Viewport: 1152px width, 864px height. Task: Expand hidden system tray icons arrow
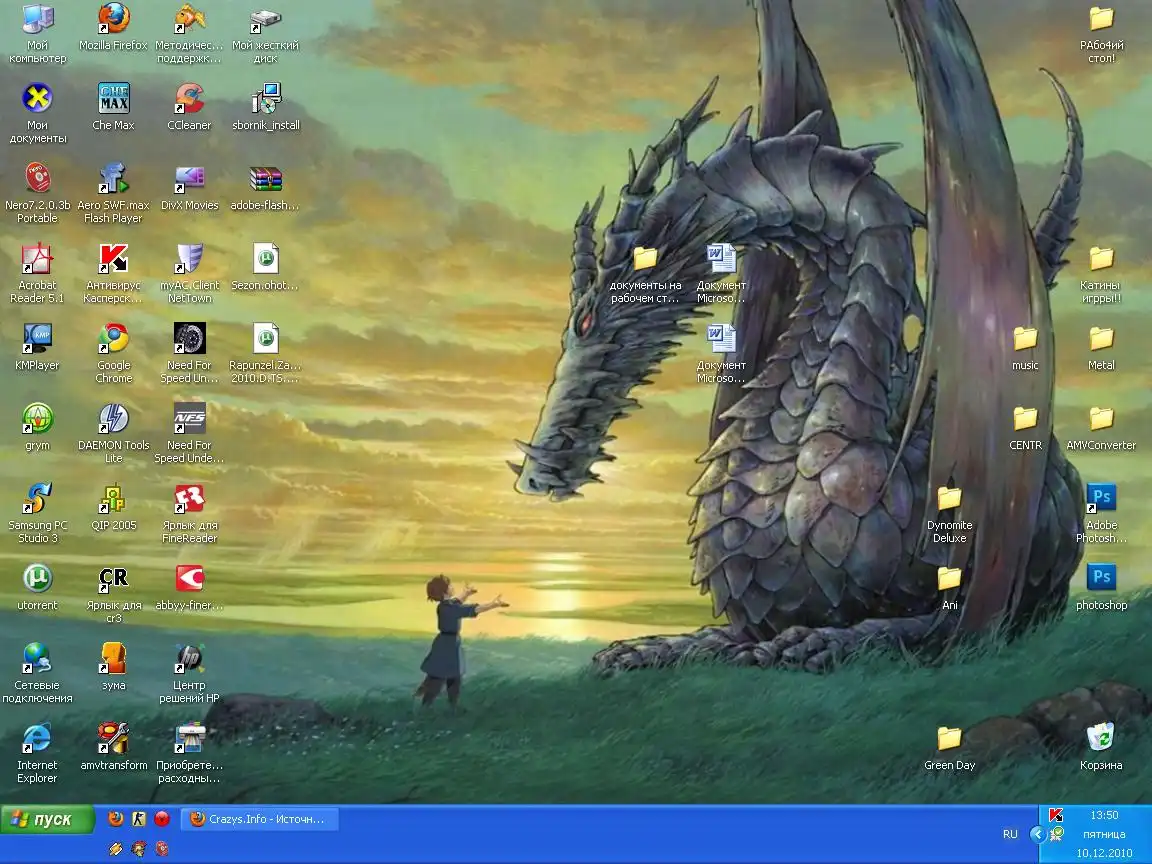(x=1037, y=834)
